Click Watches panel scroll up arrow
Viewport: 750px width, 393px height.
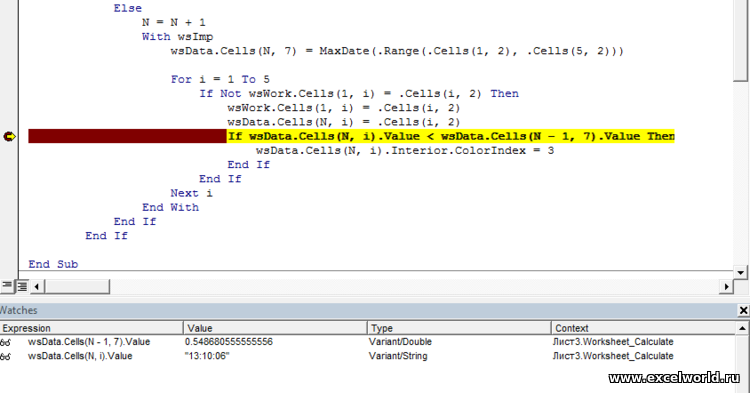click(x=742, y=328)
